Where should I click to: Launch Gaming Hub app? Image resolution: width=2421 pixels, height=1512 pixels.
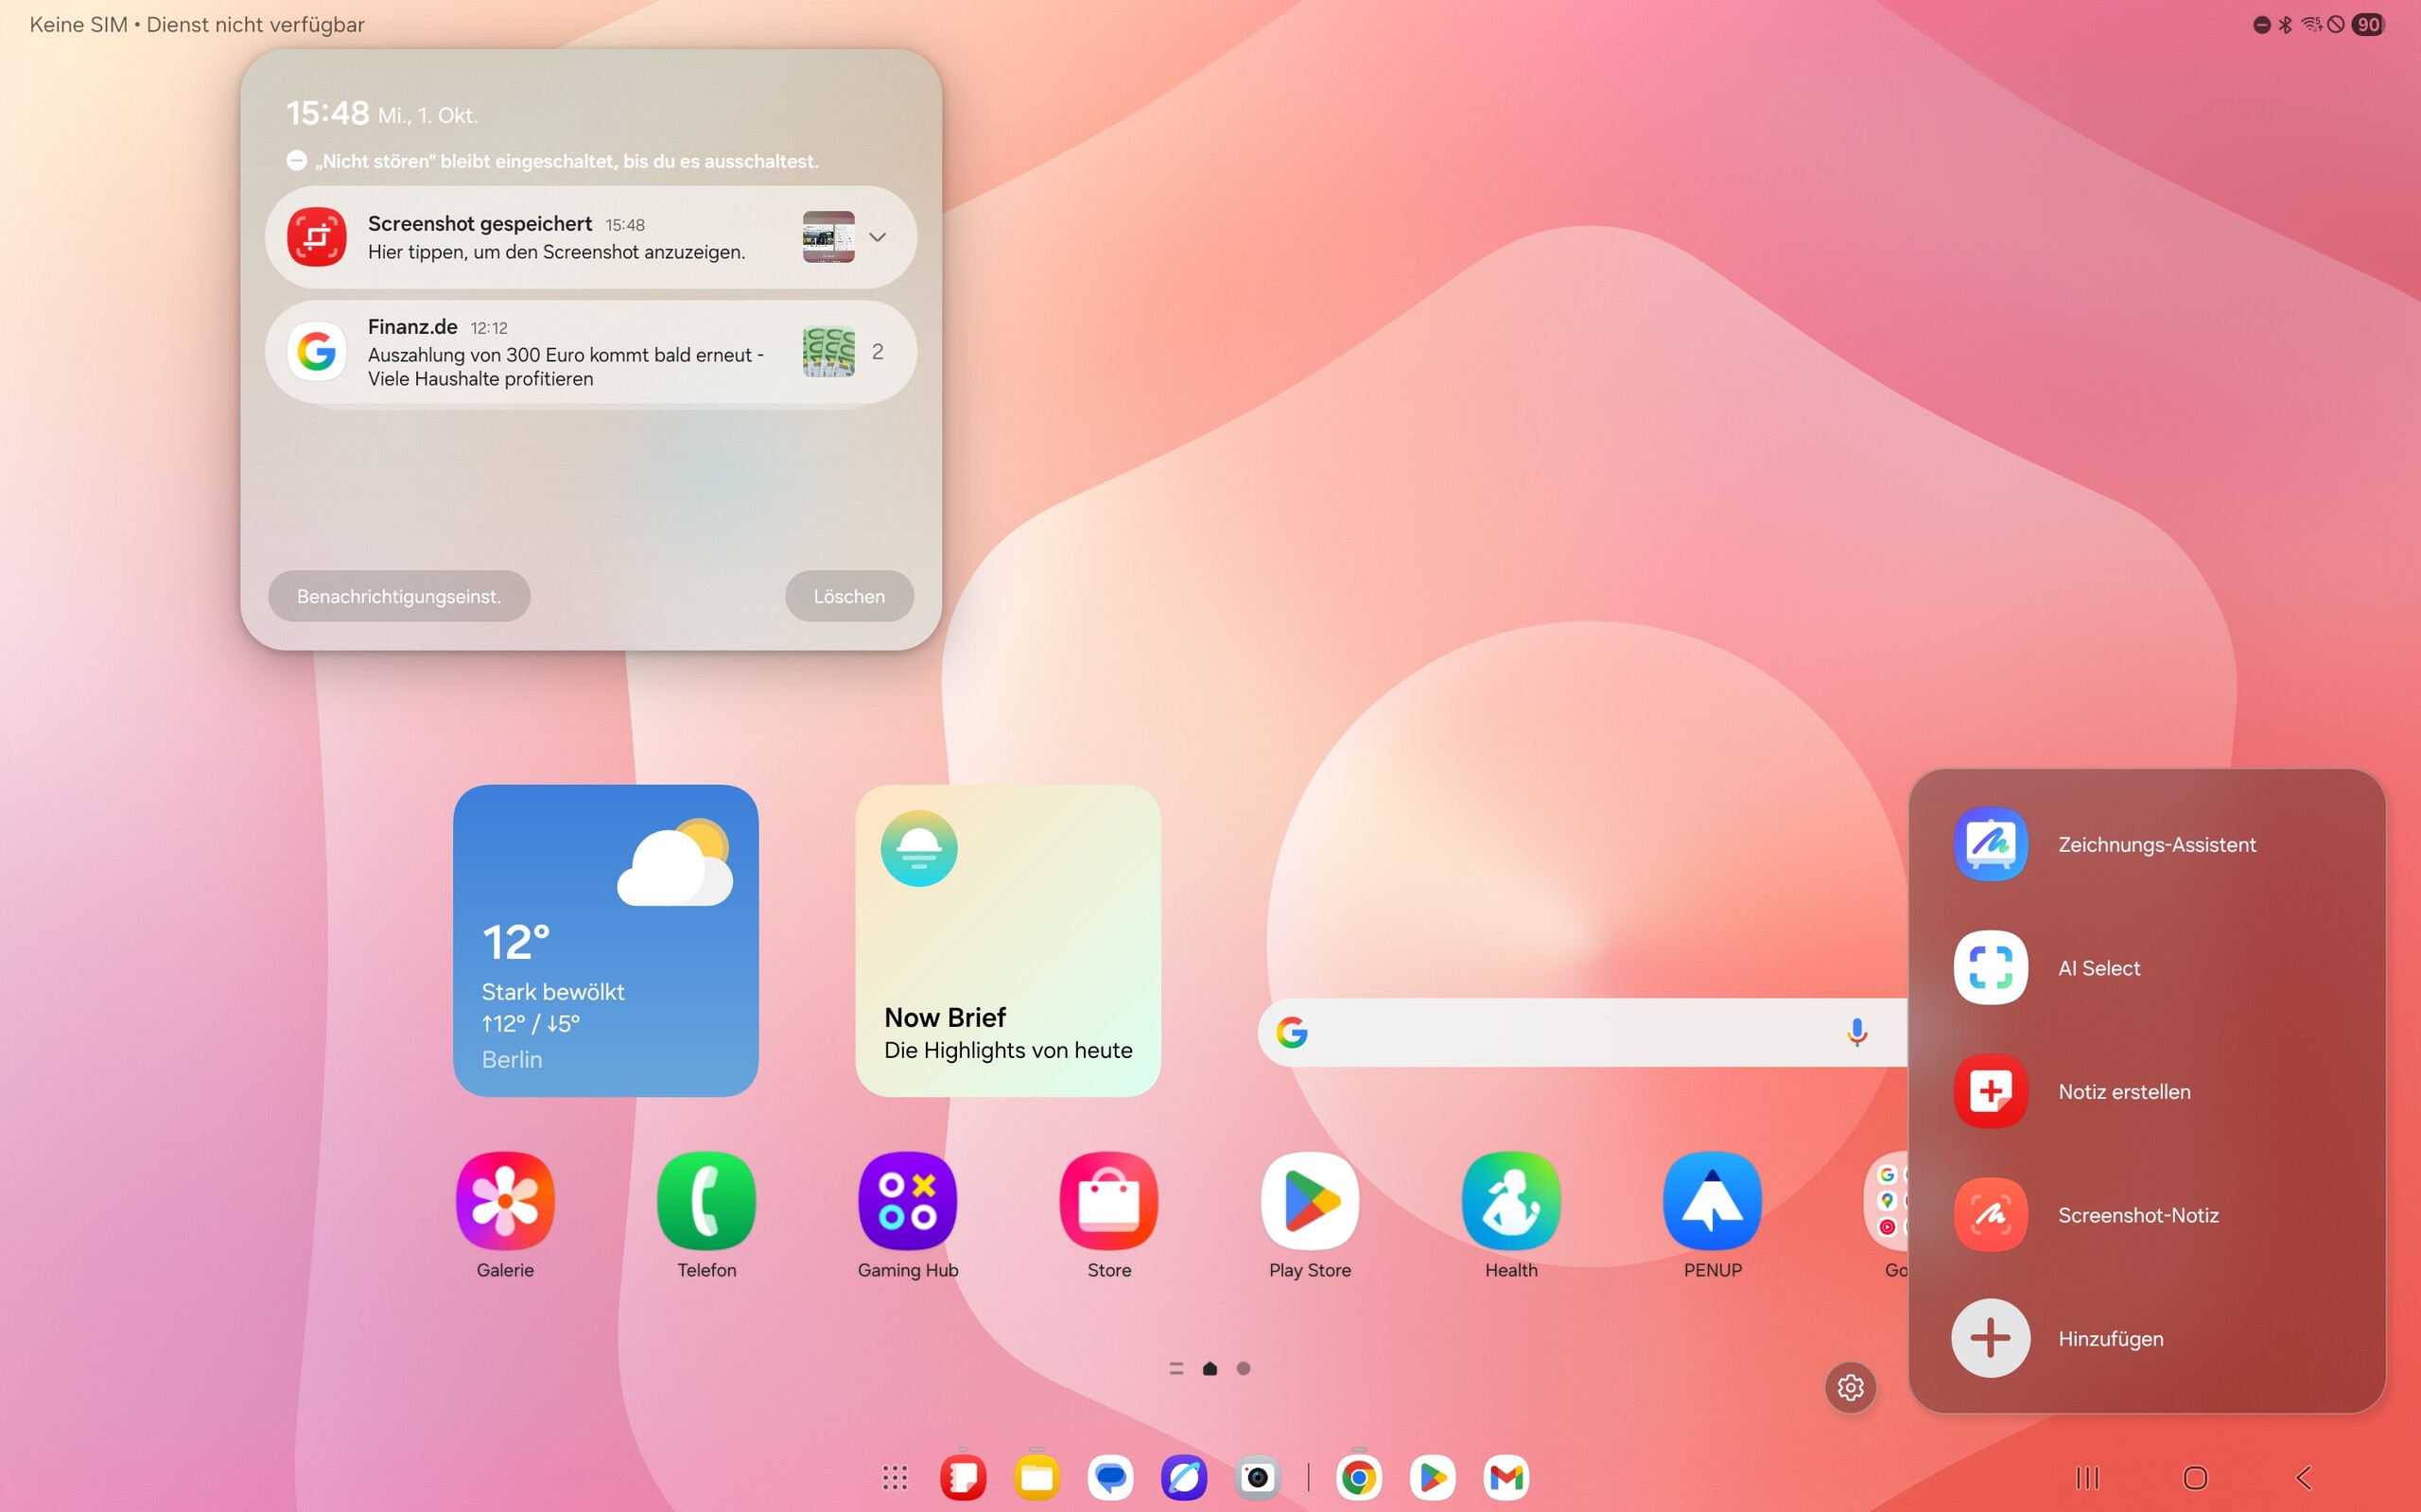907,1201
